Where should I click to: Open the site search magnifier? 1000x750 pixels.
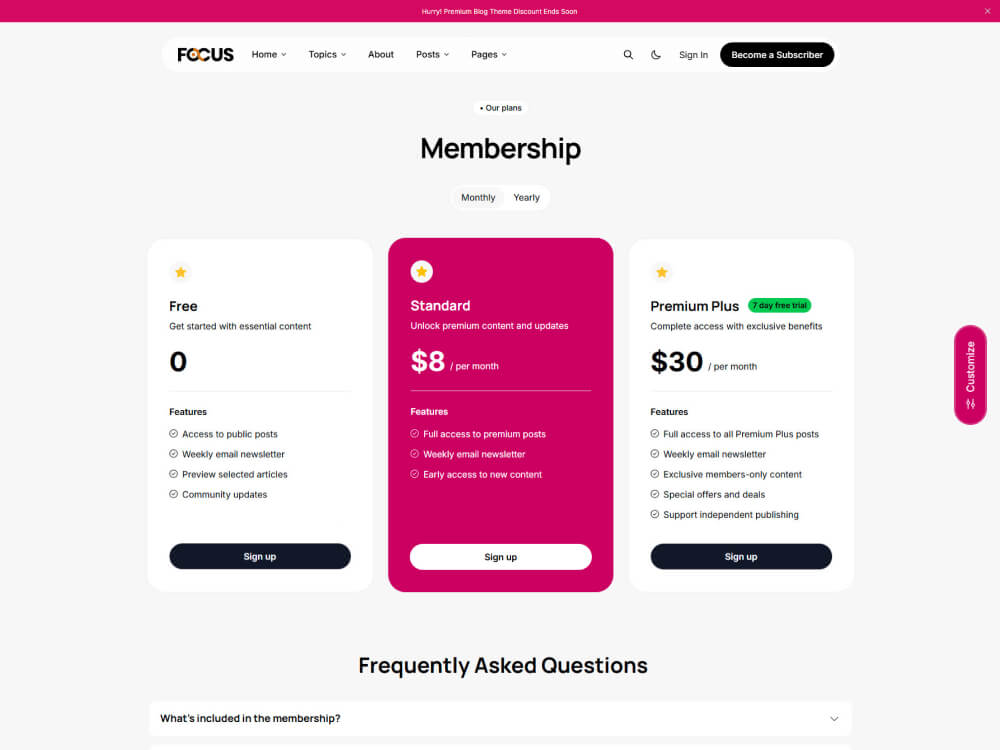click(x=628, y=54)
